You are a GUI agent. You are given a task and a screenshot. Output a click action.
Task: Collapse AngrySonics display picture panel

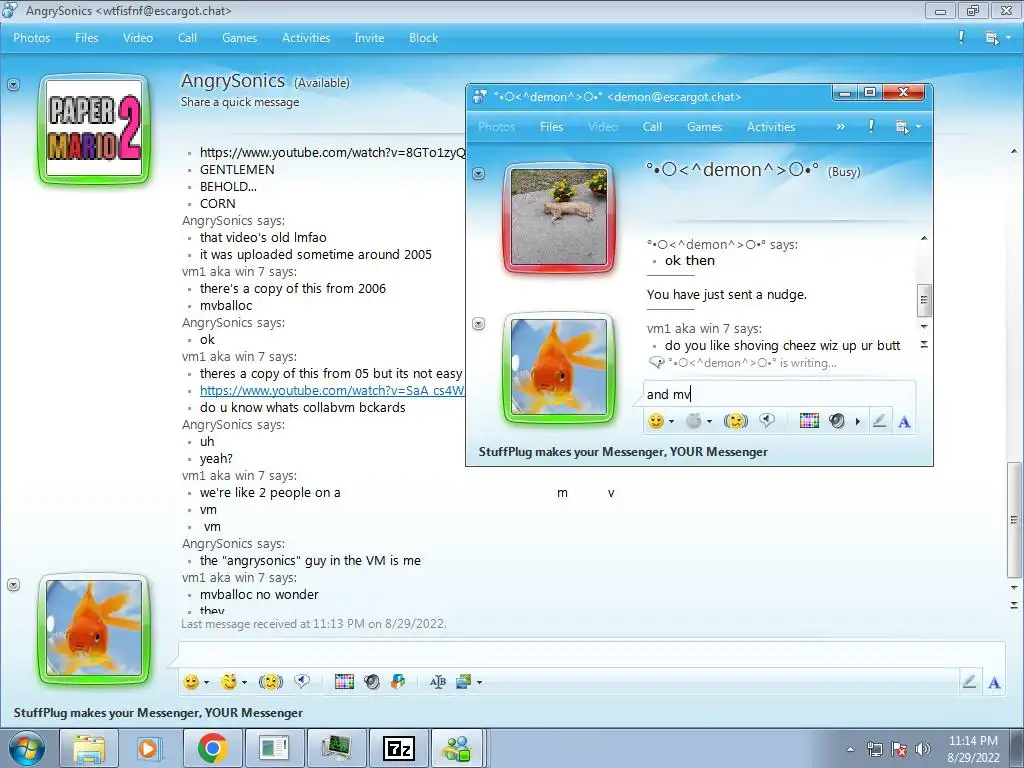pyautogui.click(x=13, y=85)
